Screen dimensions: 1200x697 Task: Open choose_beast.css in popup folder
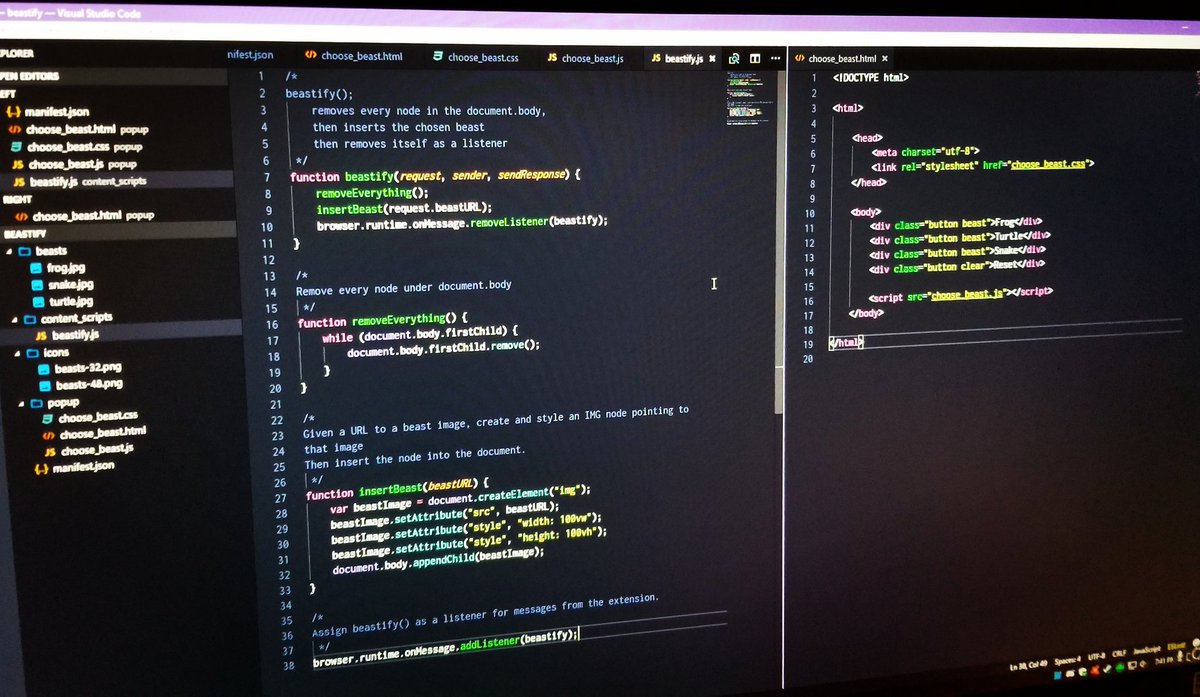pos(98,416)
